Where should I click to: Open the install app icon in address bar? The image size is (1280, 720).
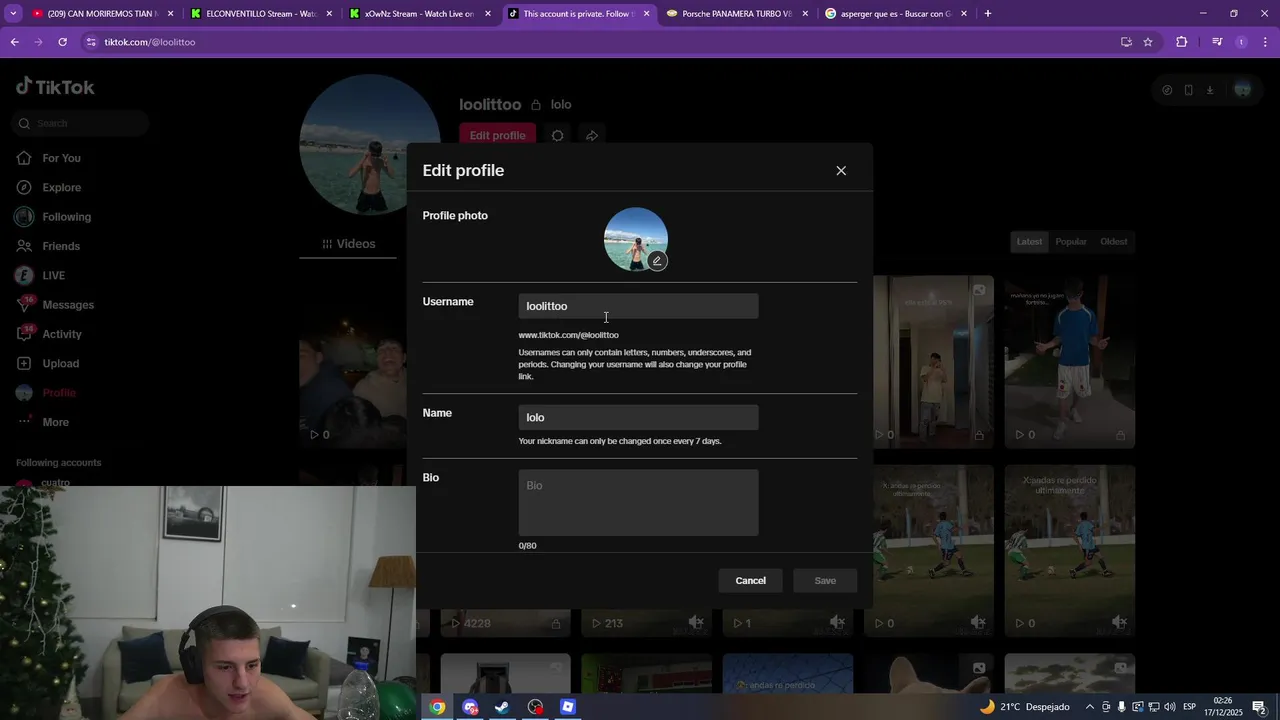pos(1126,42)
